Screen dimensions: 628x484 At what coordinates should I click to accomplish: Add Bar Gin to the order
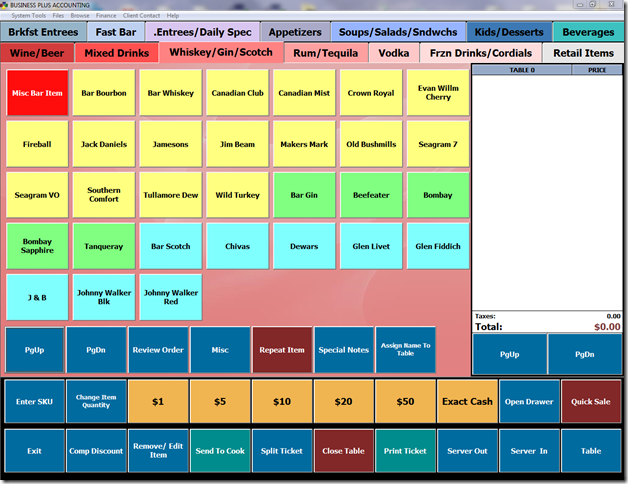[x=304, y=195]
